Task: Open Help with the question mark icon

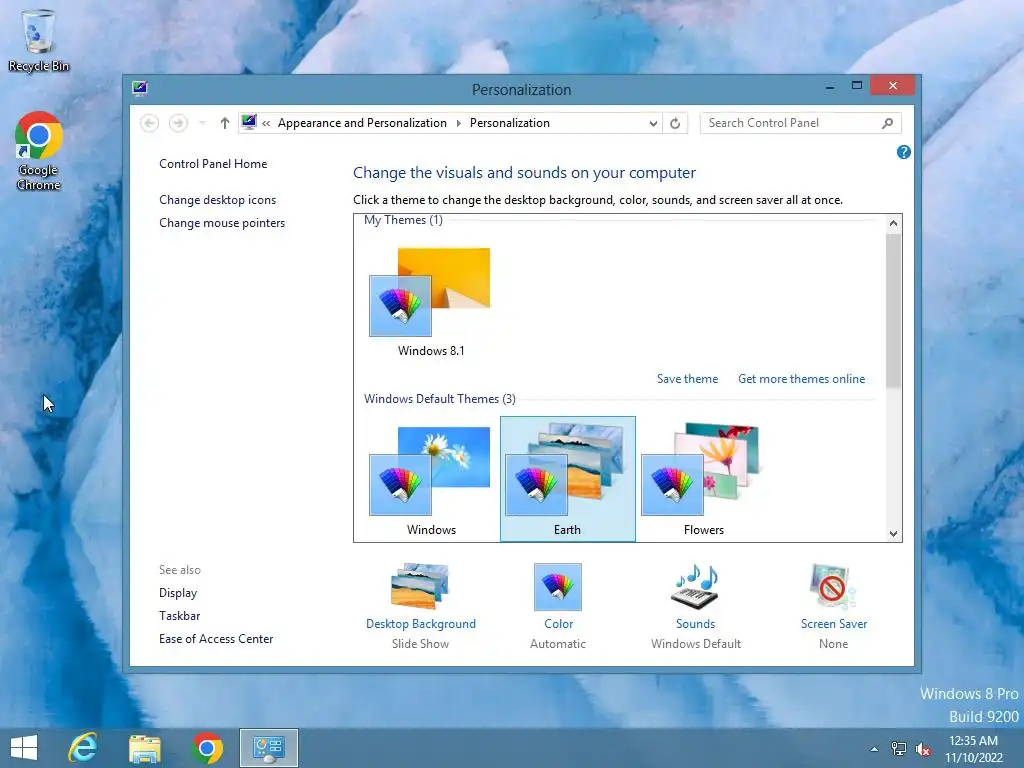Action: point(904,152)
